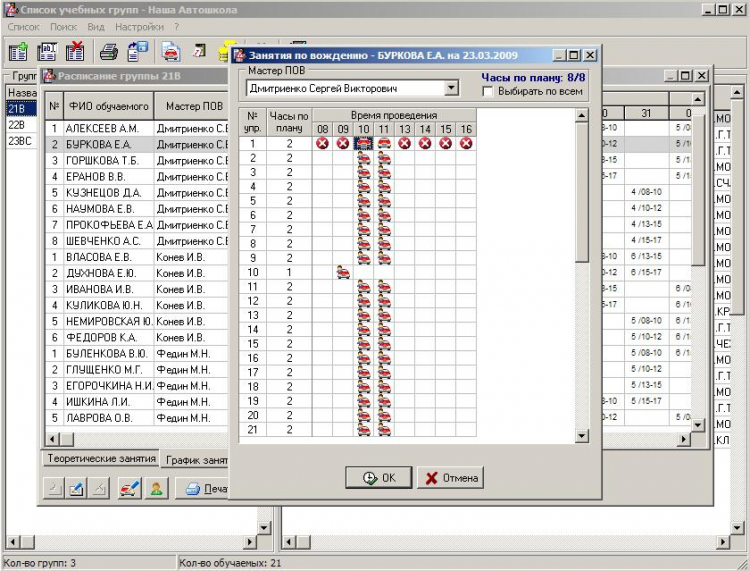
Task: Click the calendar page toolbar icon
Action: click(199, 50)
